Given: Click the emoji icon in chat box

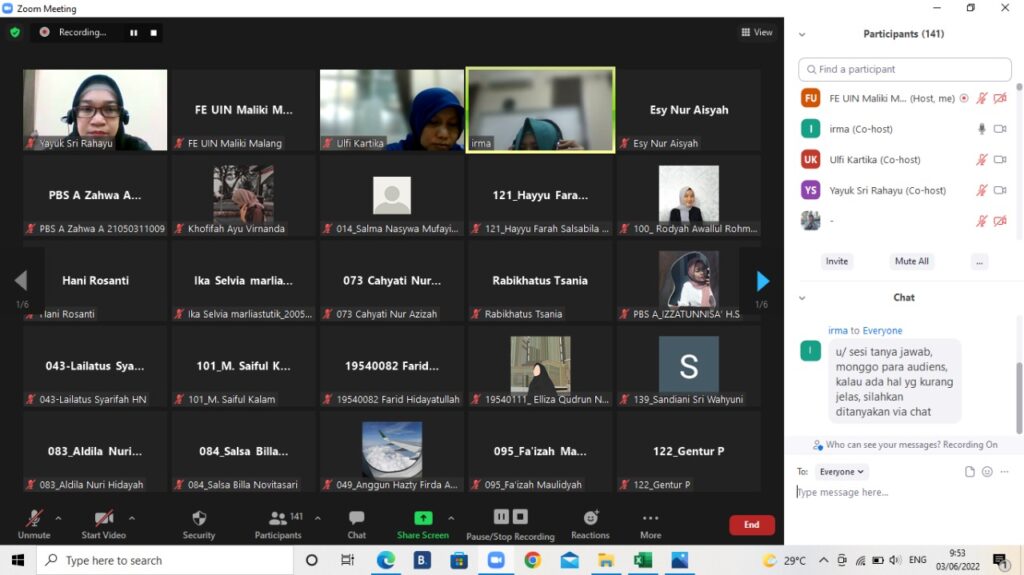Looking at the screenshot, I should pyautogui.click(x=987, y=472).
